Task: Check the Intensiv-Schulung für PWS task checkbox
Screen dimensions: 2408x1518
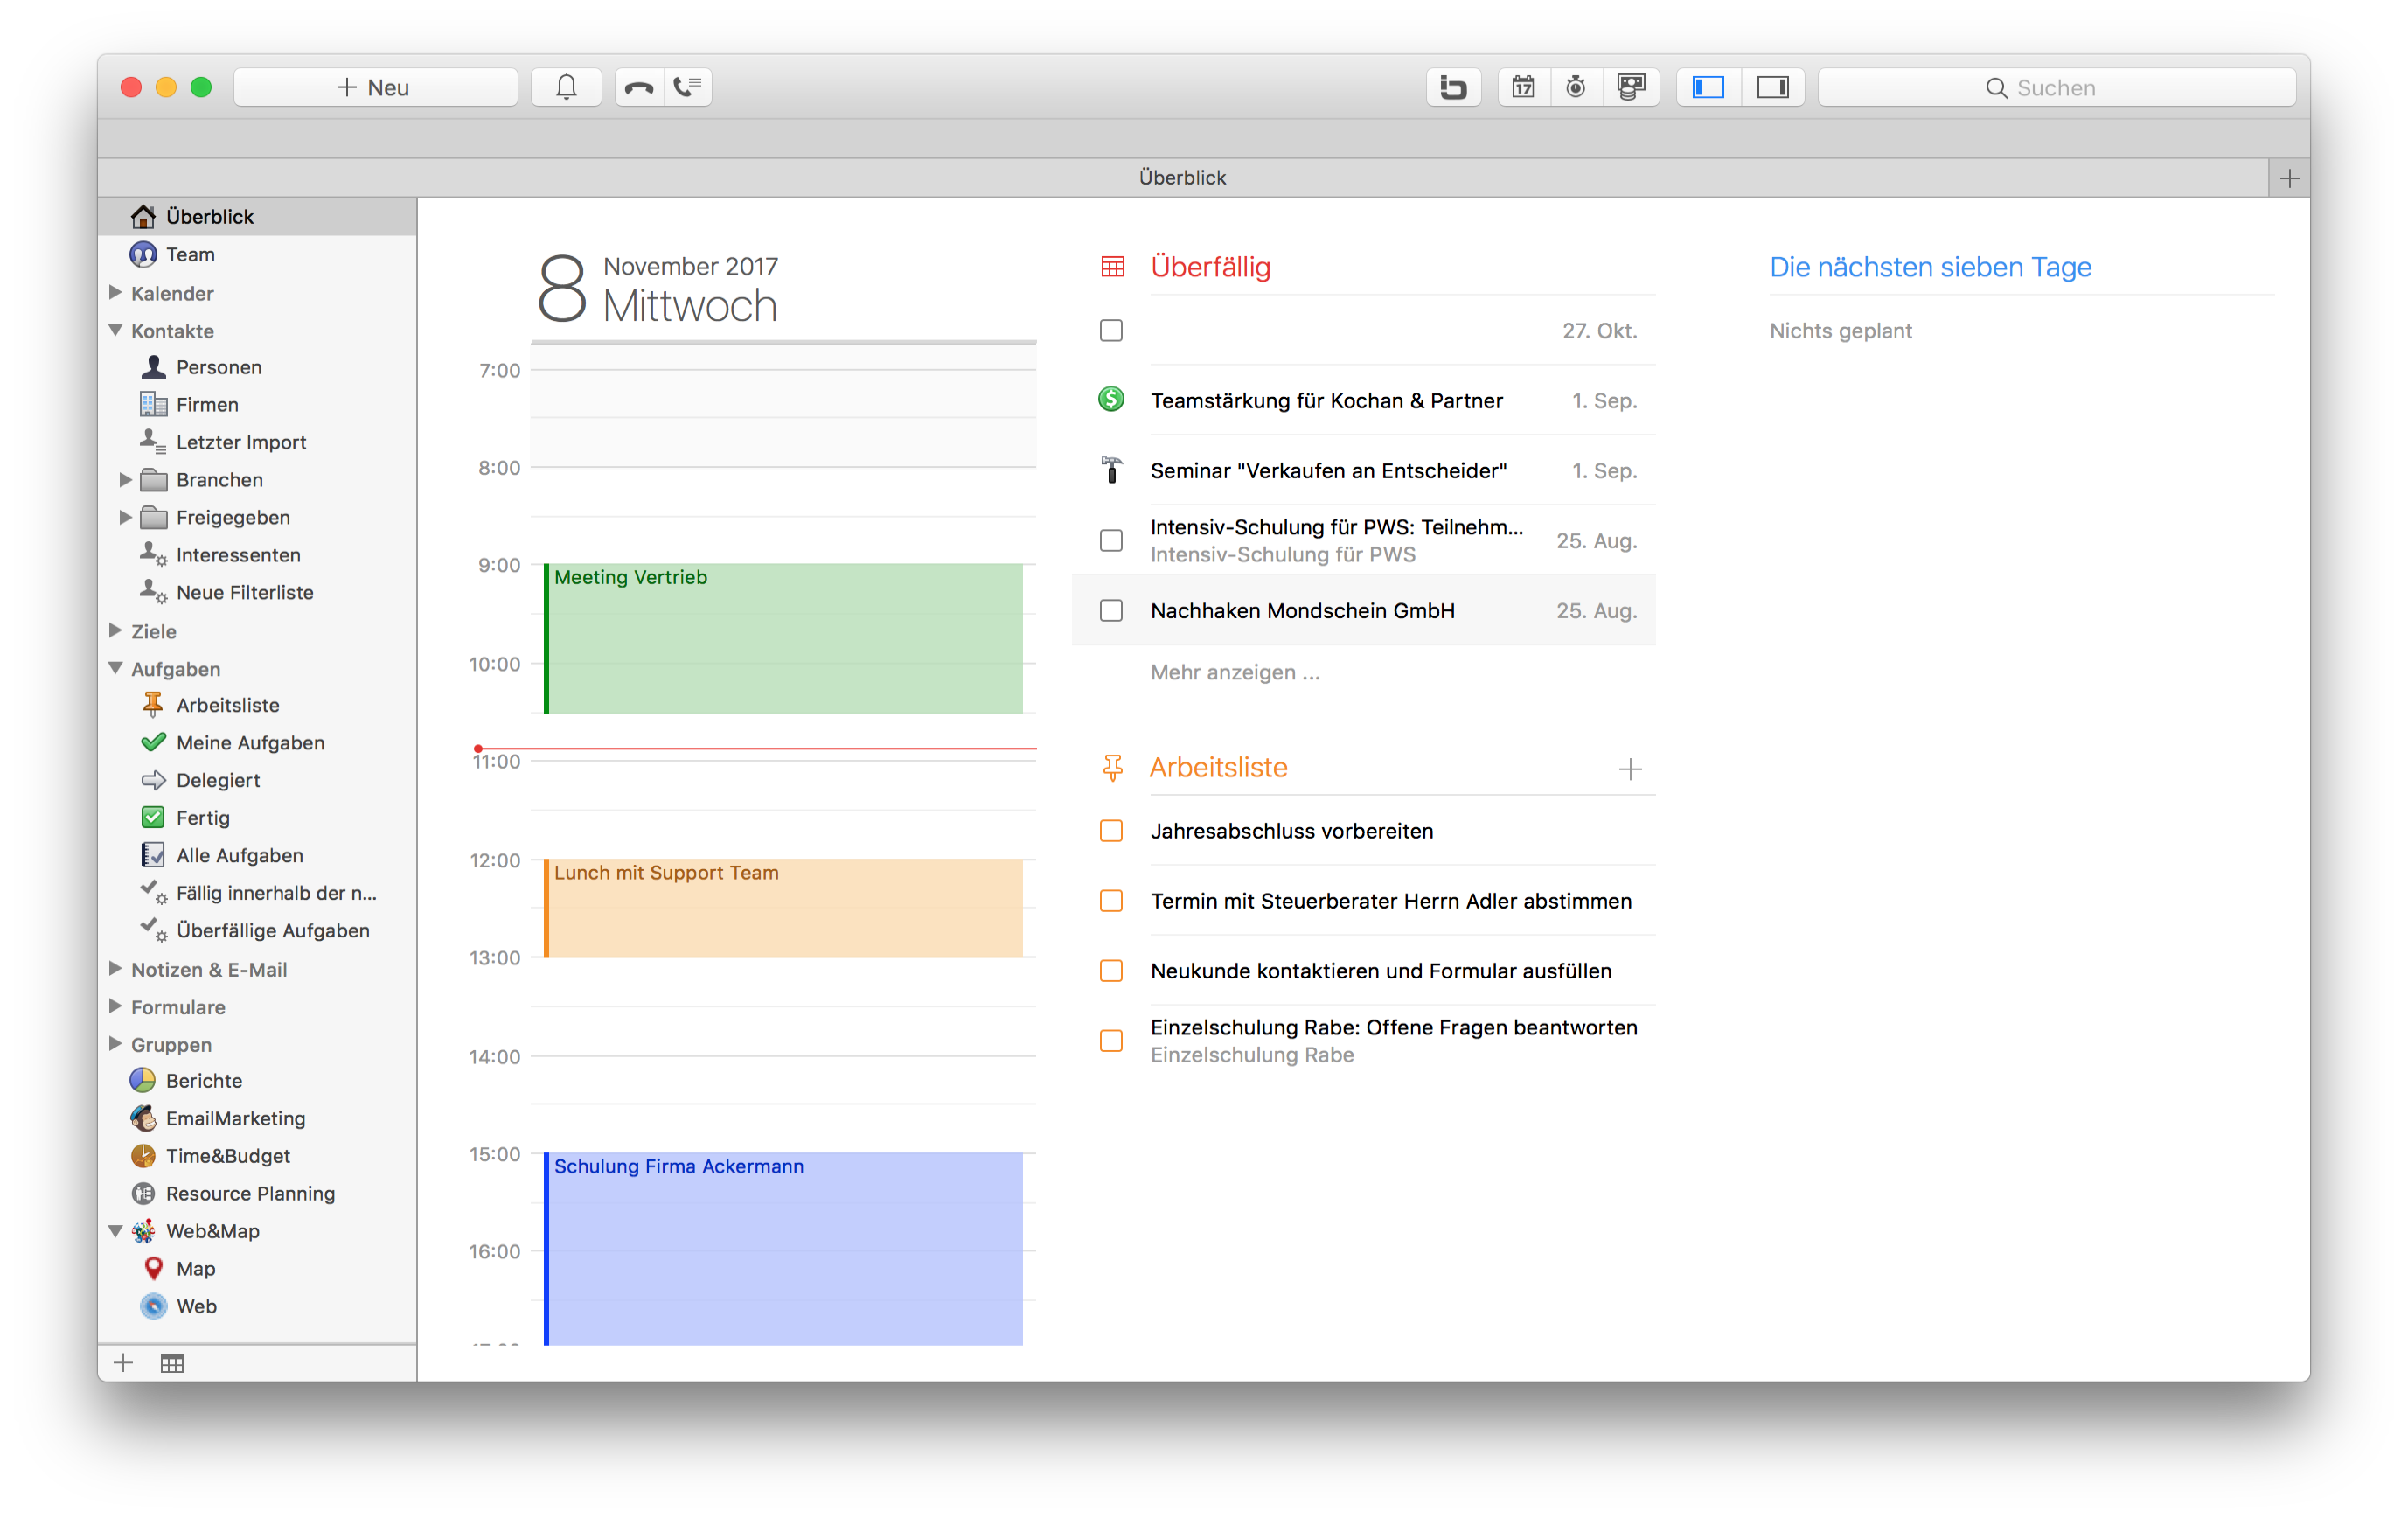Action: [x=1111, y=540]
